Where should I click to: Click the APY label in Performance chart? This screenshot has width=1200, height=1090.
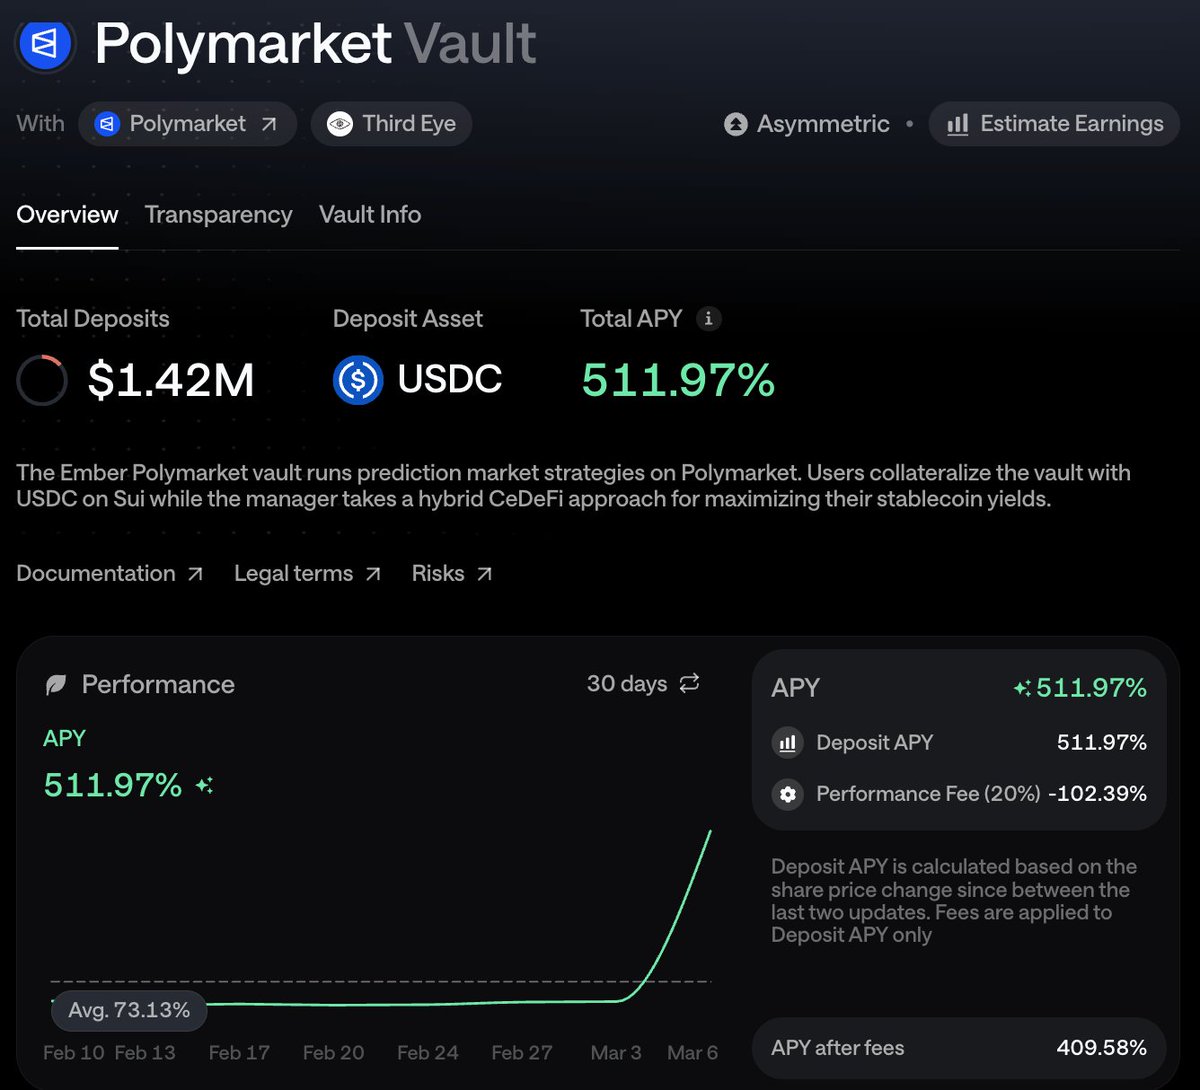point(64,738)
